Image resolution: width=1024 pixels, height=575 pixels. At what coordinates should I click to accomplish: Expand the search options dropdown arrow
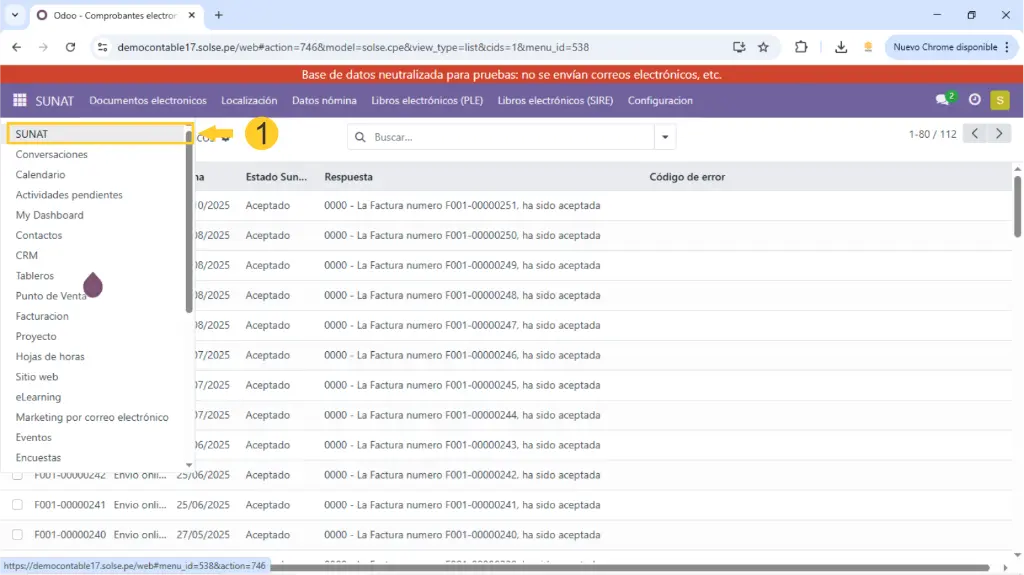click(x=665, y=137)
